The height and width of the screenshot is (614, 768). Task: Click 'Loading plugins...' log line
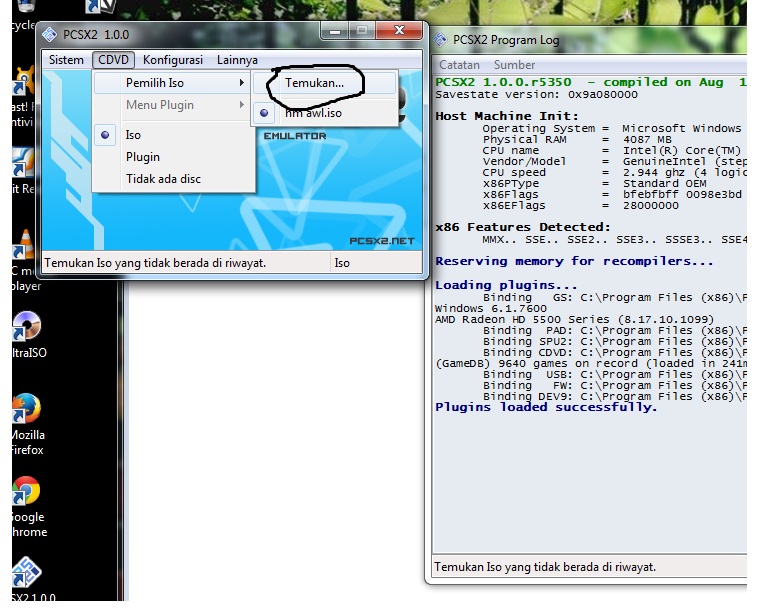pyautogui.click(x=506, y=285)
